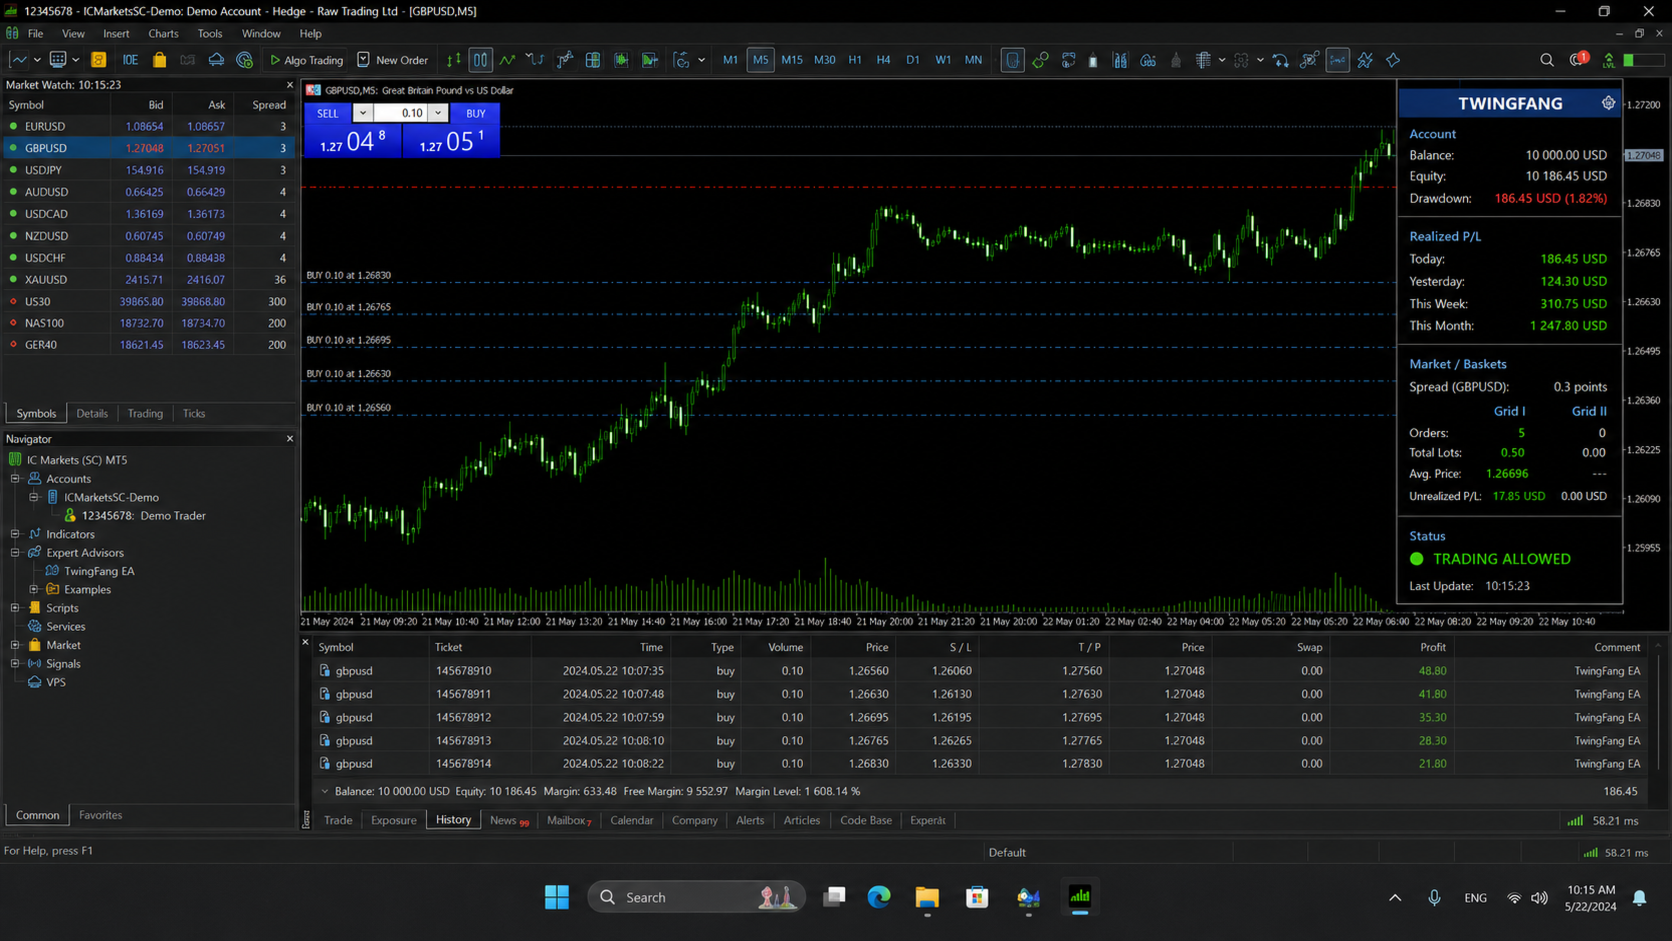Screen dimensions: 1672x941
Task: Open the chart template dropdown arrow
Action: click(701, 60)
